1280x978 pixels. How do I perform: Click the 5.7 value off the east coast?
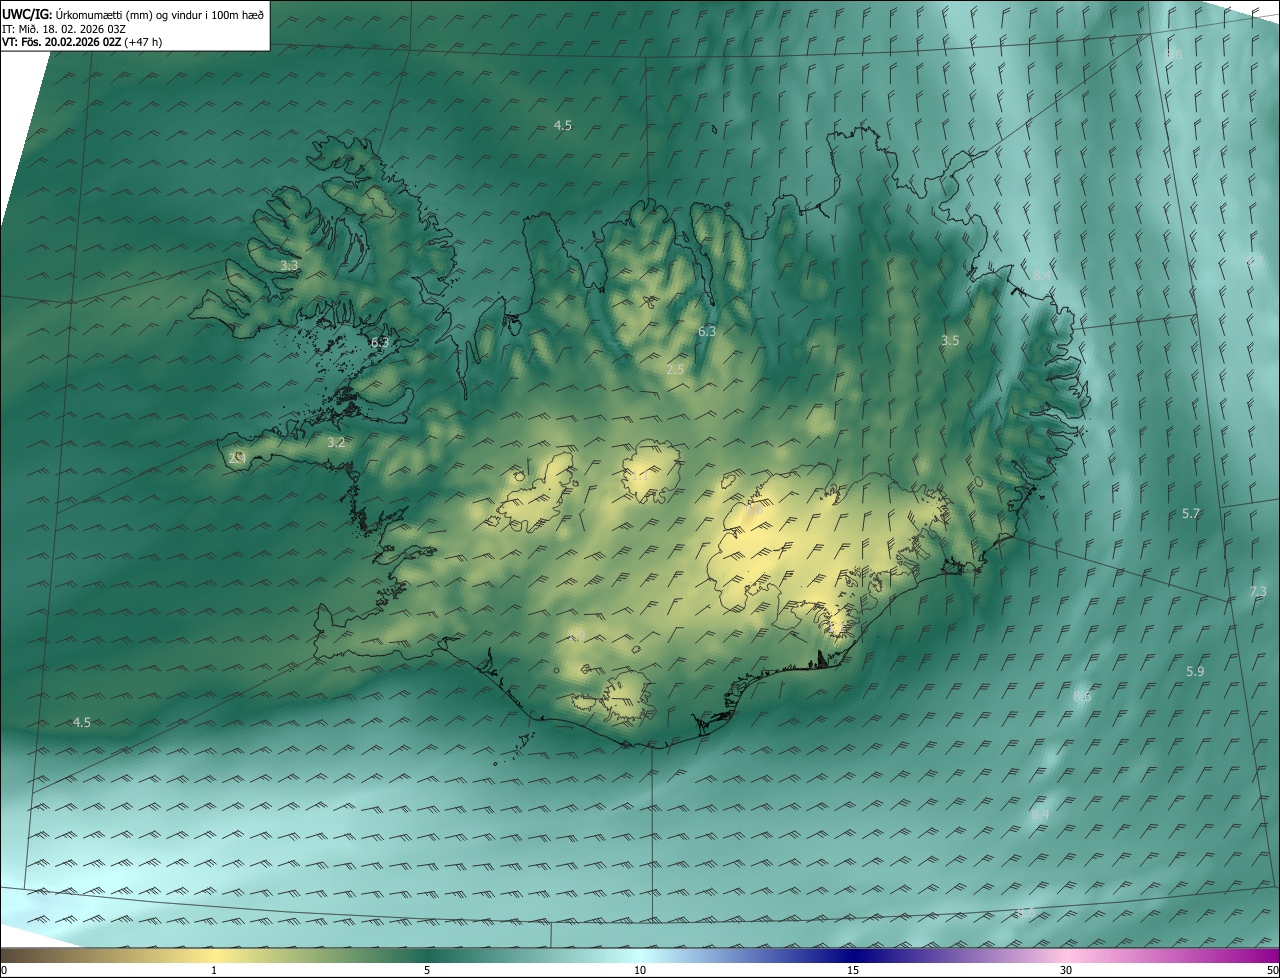coord(1191,514)
